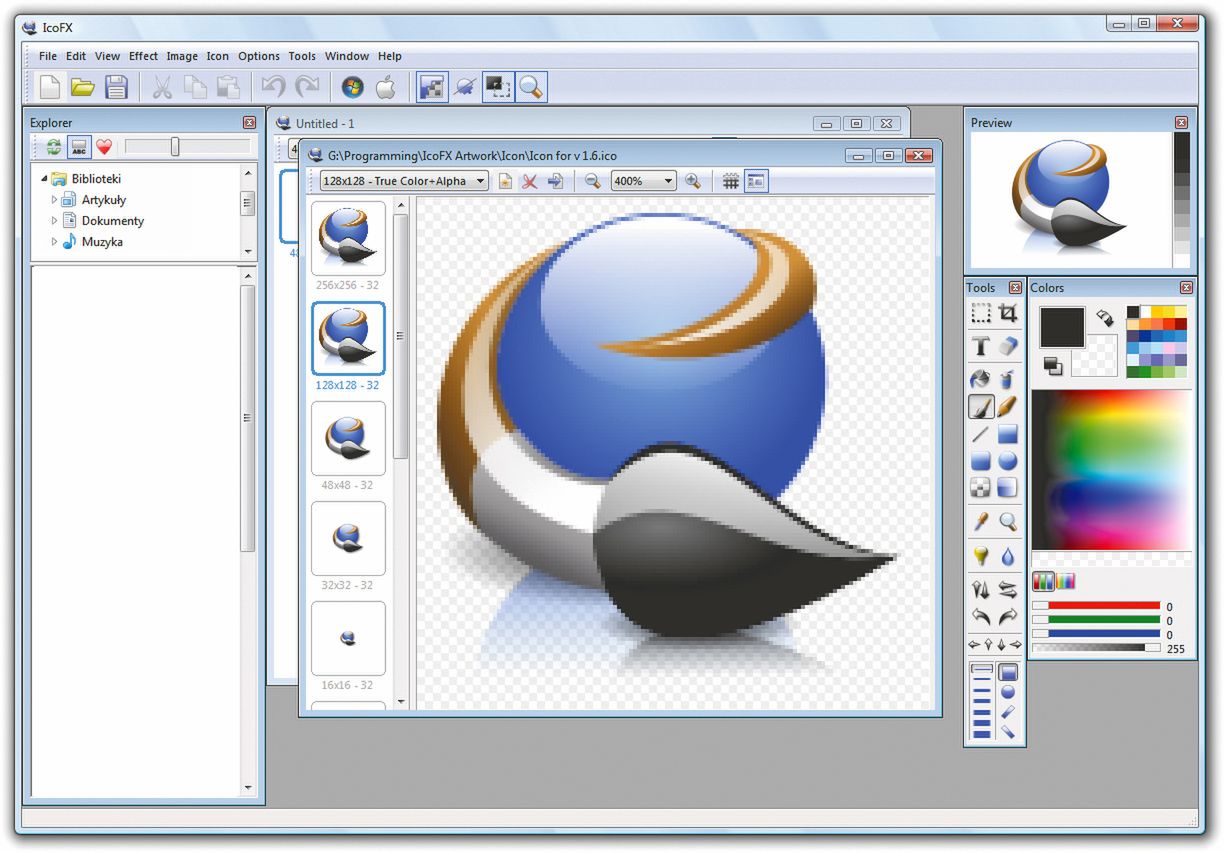This screenshot has height=853, width=1224.
Task: Select the Lighten bulb tool
Action: [x=981, y=556]
